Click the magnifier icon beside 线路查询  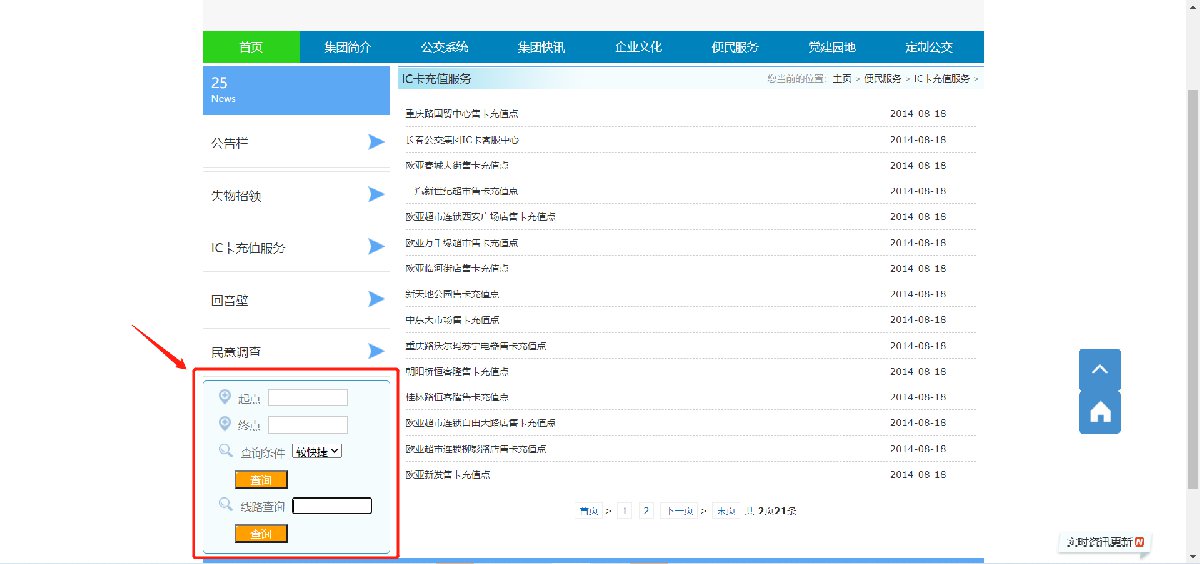(225, 505)
